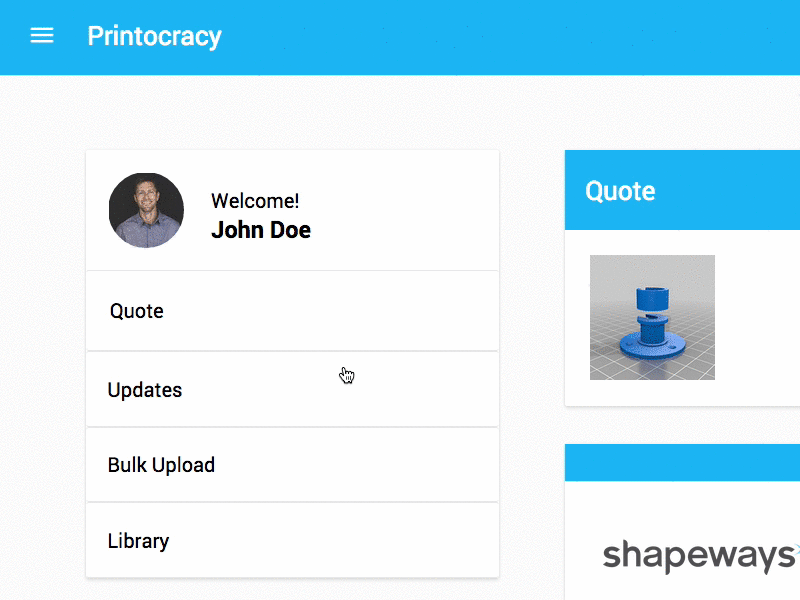800x600 pixels.
Task: Click the Quote label text inside right panel
Action: coord(620,191)
